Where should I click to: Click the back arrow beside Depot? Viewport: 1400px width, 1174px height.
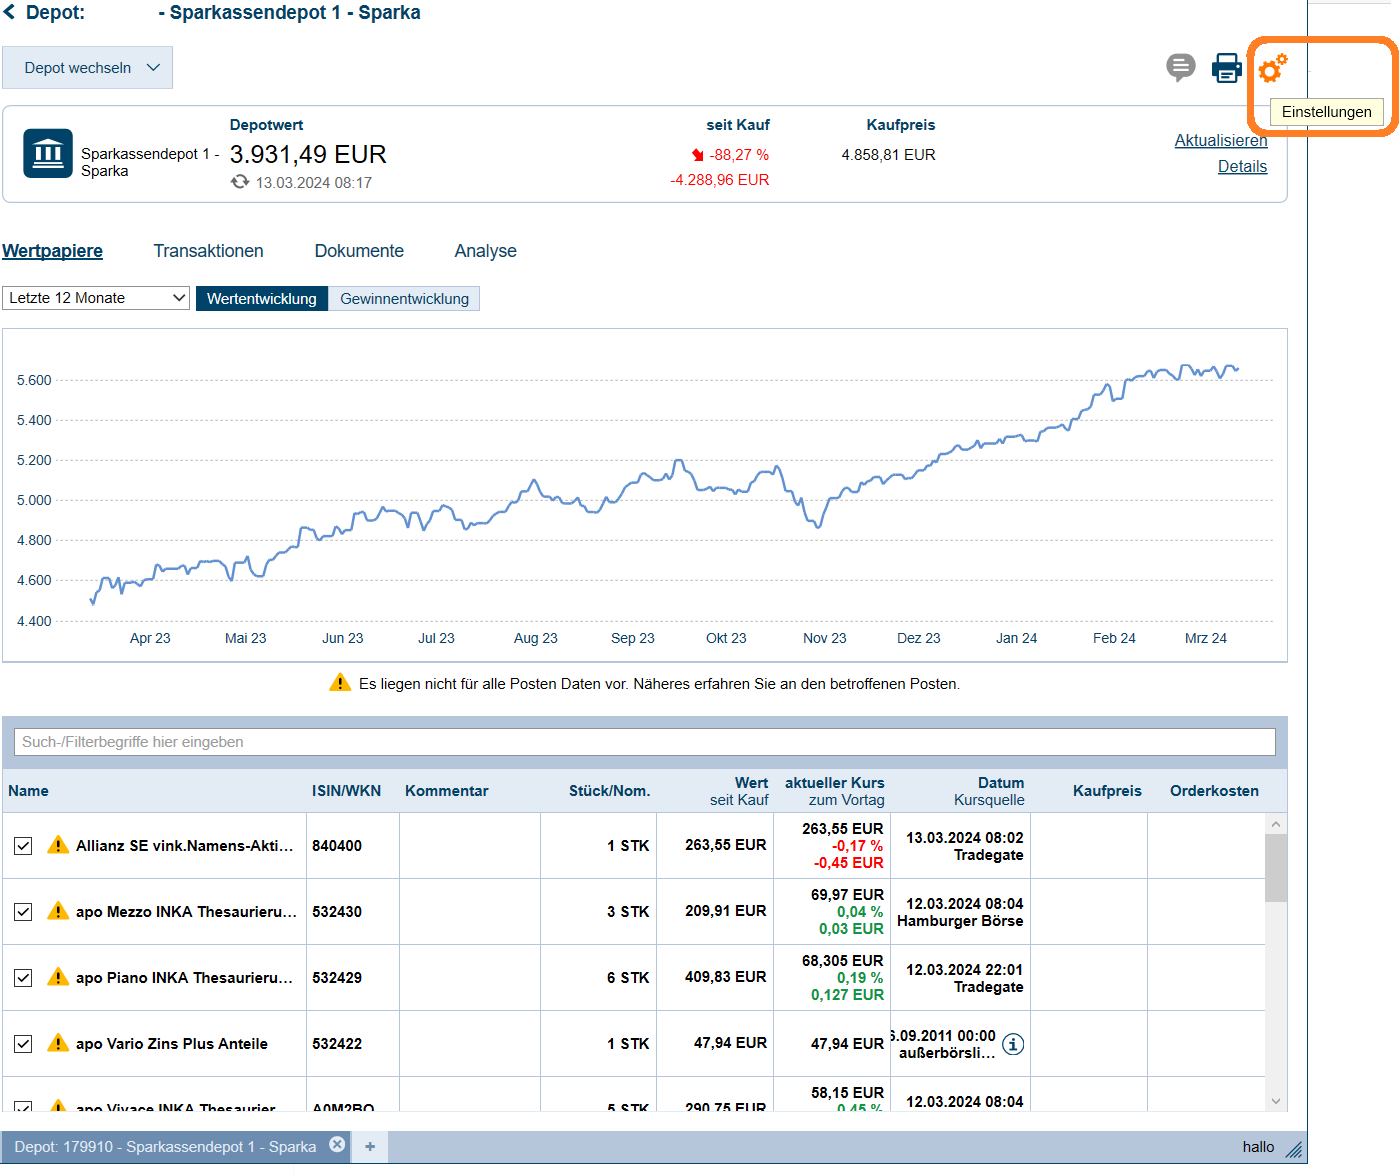[10, 13]
